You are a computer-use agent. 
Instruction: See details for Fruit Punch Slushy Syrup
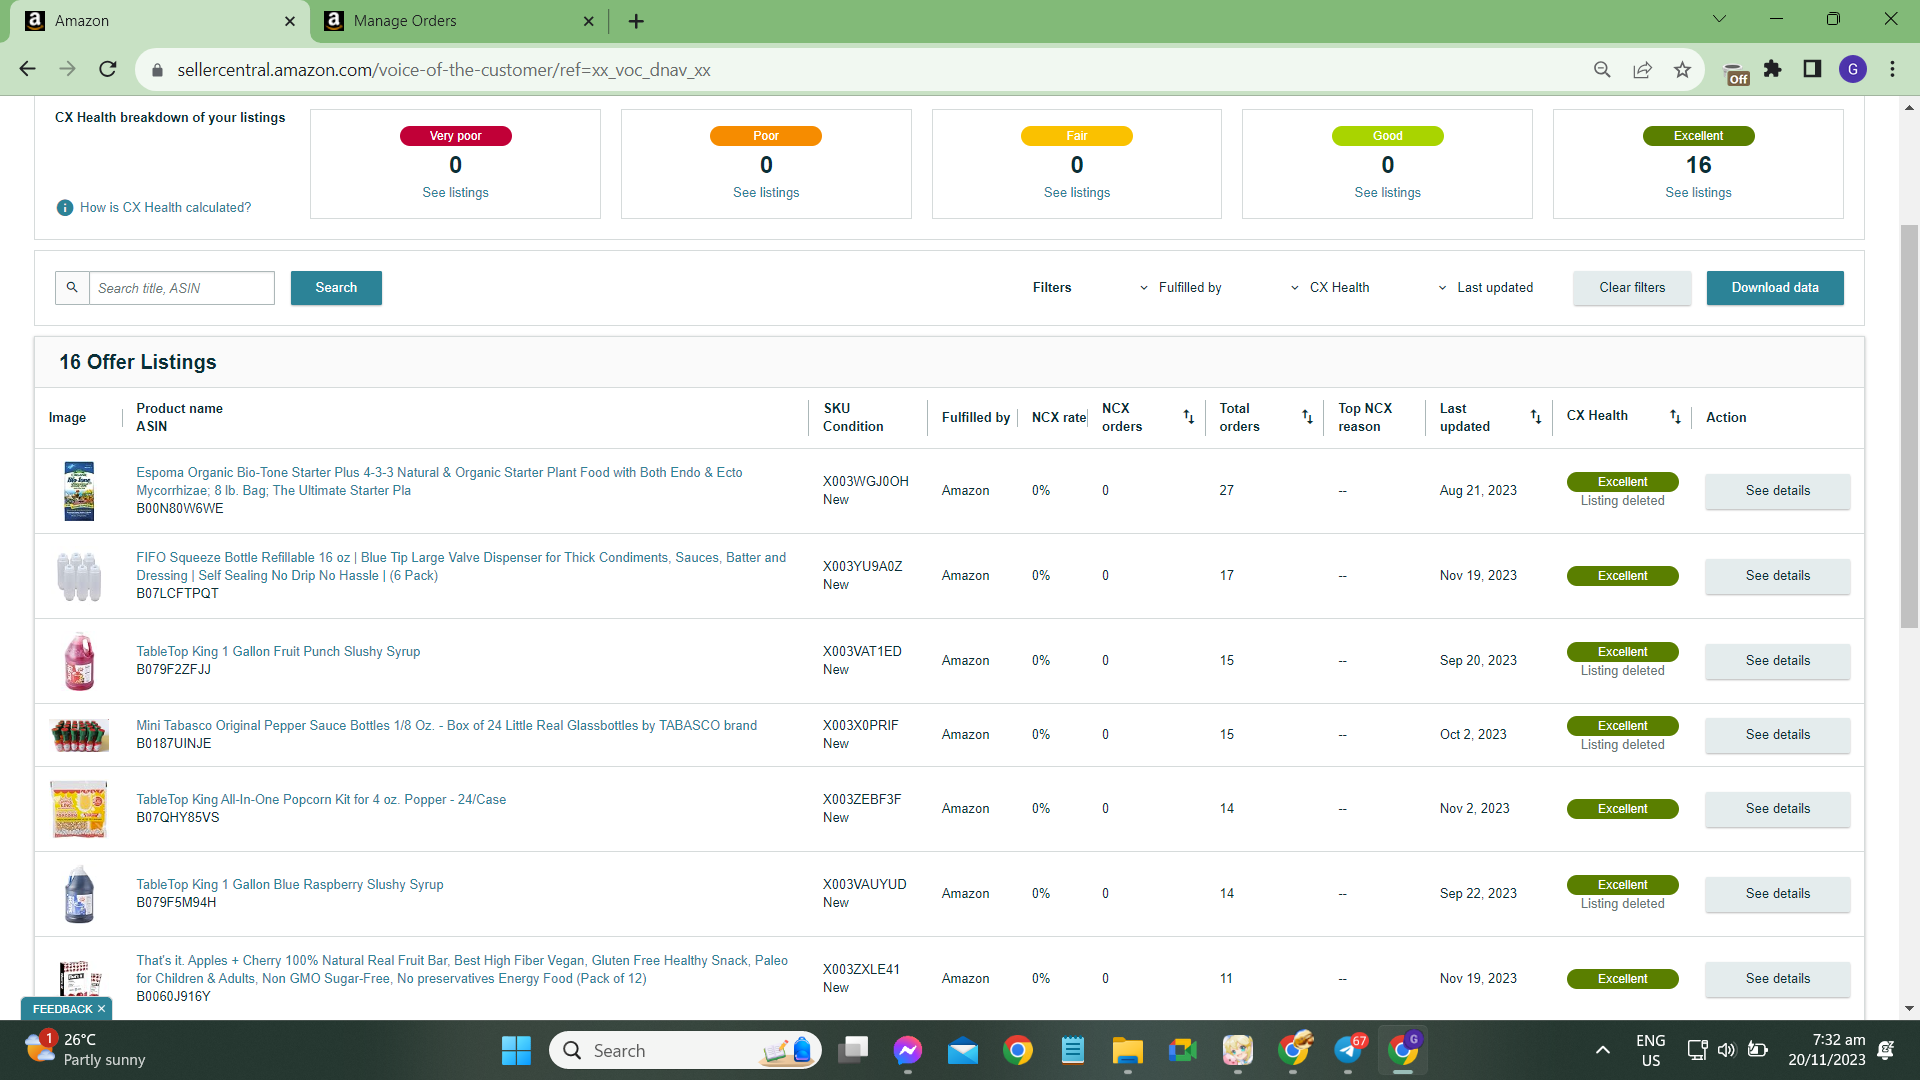[x=1777, y=661]
